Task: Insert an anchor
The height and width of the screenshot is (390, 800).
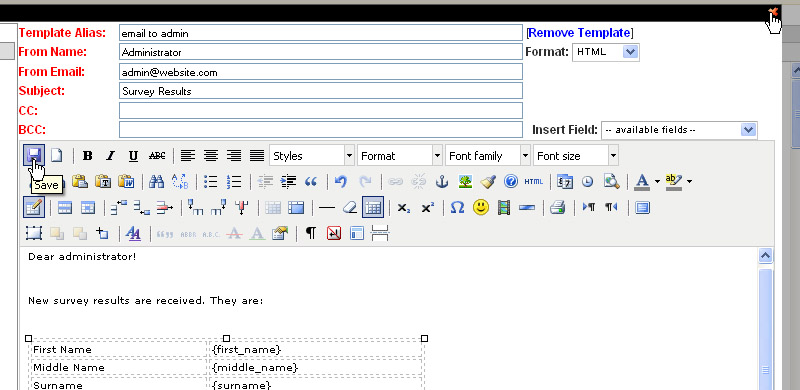Action: pos(442,181)
